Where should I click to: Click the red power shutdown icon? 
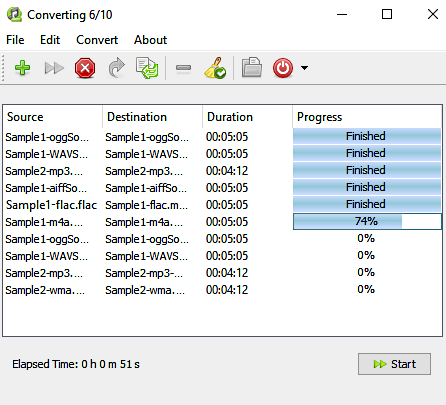click(283, 68)
